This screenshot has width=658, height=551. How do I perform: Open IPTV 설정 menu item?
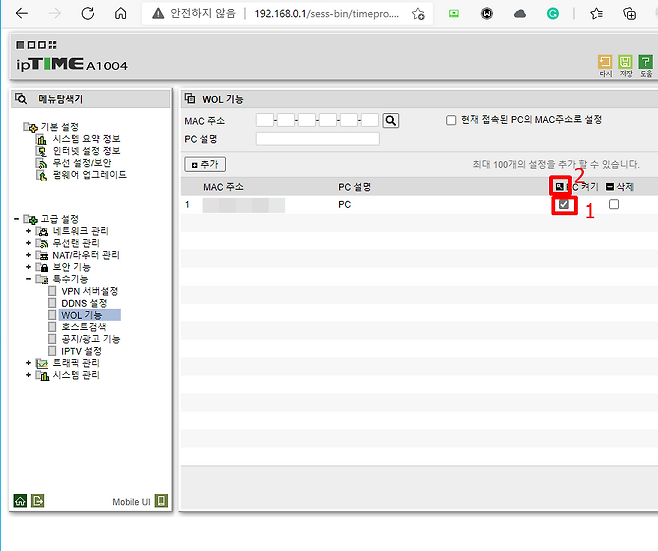81,351
